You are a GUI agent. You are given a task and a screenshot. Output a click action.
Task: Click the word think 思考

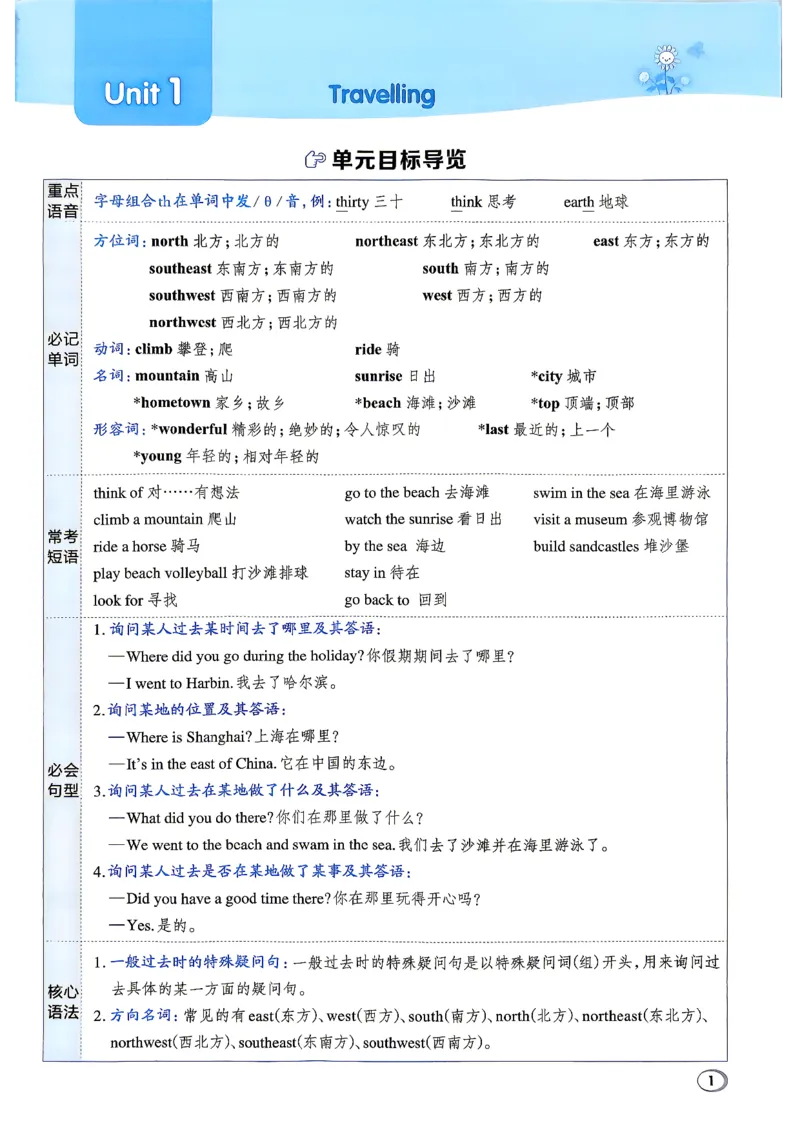483,202
